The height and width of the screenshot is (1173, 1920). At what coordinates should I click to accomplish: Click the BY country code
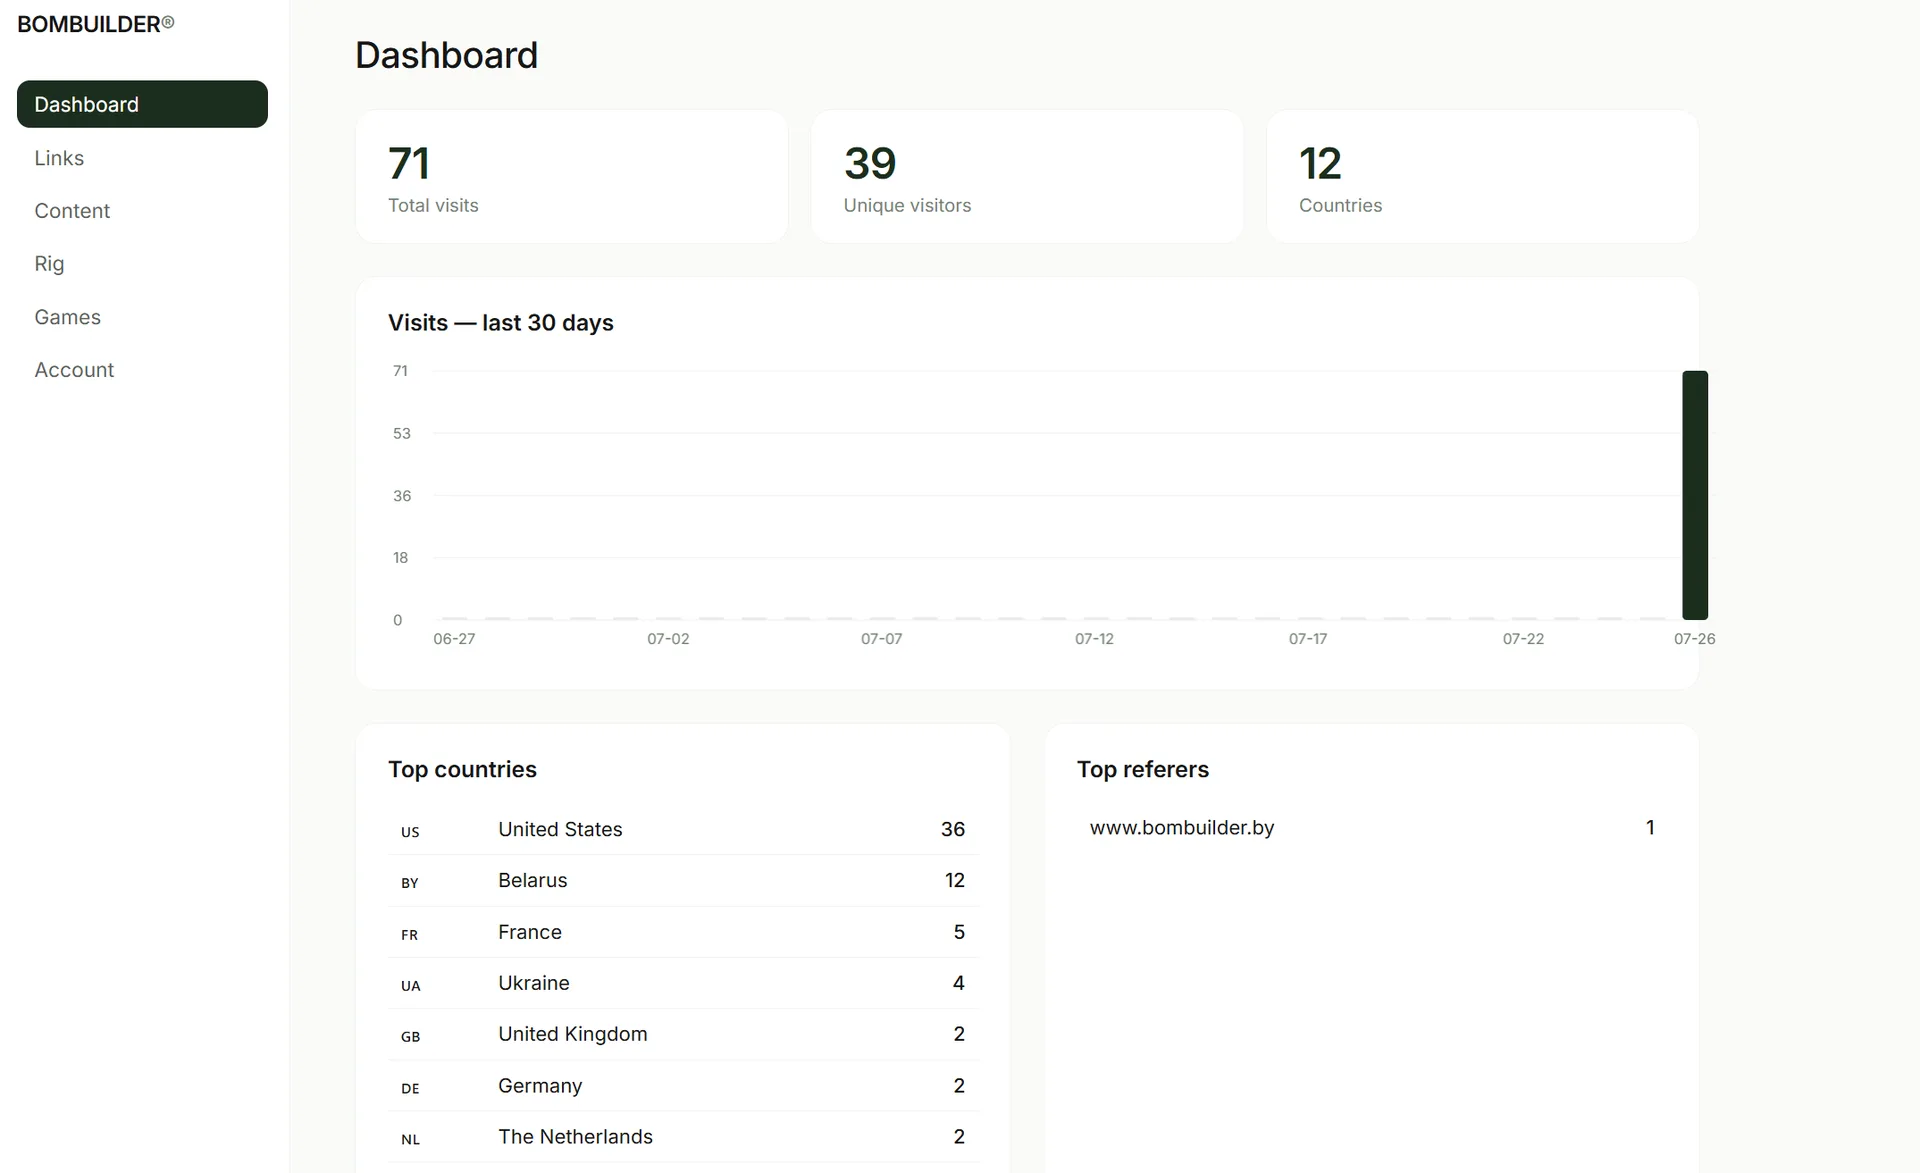coord(410,883)
